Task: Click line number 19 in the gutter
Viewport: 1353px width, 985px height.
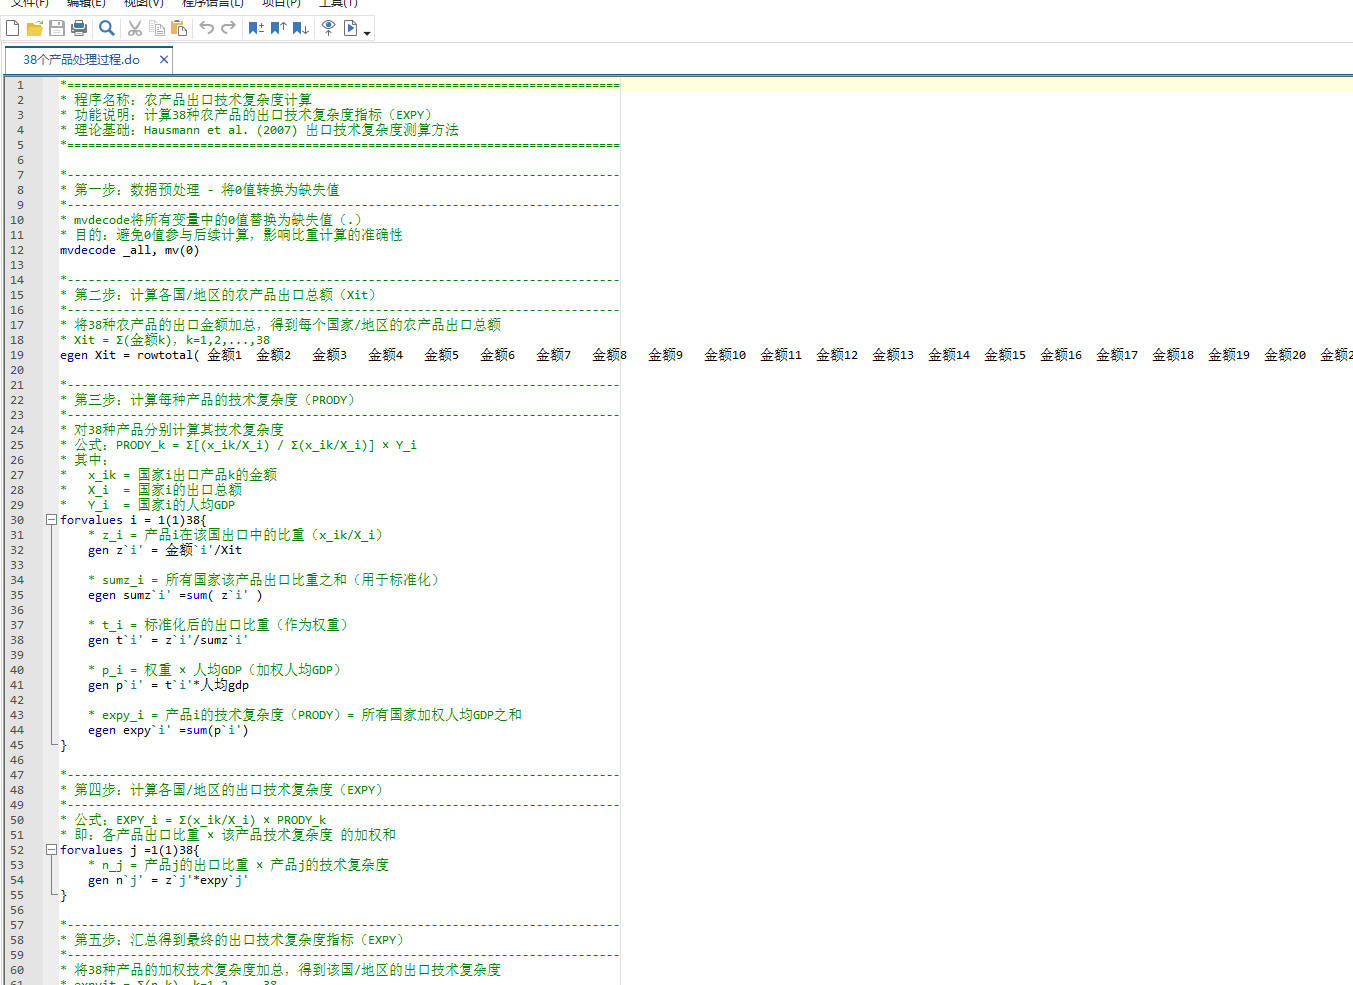Action: (17, 355)
